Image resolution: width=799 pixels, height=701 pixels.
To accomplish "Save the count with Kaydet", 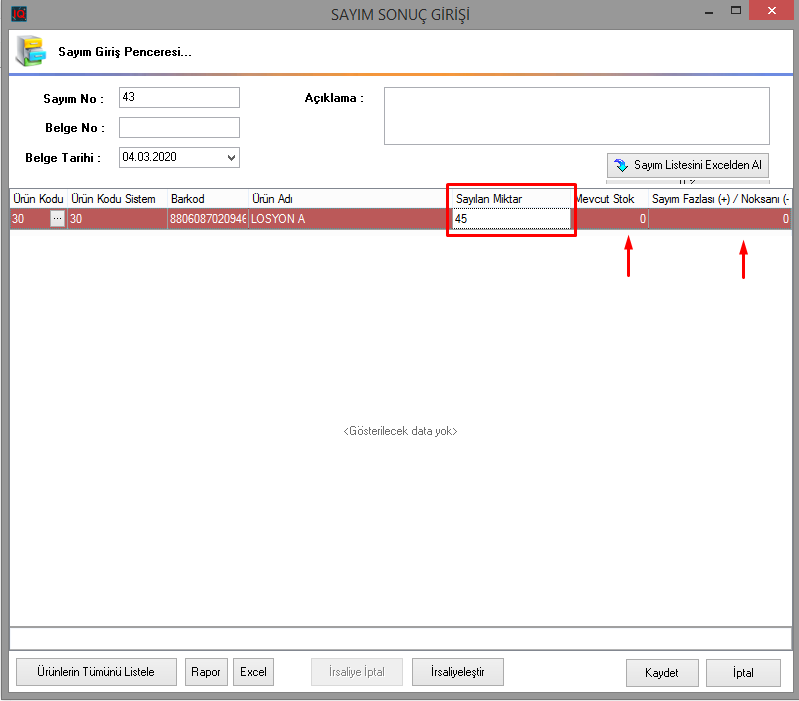I will [662, 673].
